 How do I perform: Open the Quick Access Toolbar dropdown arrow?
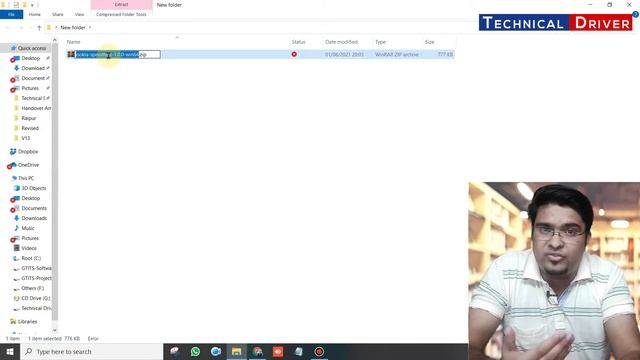point(32,5)
